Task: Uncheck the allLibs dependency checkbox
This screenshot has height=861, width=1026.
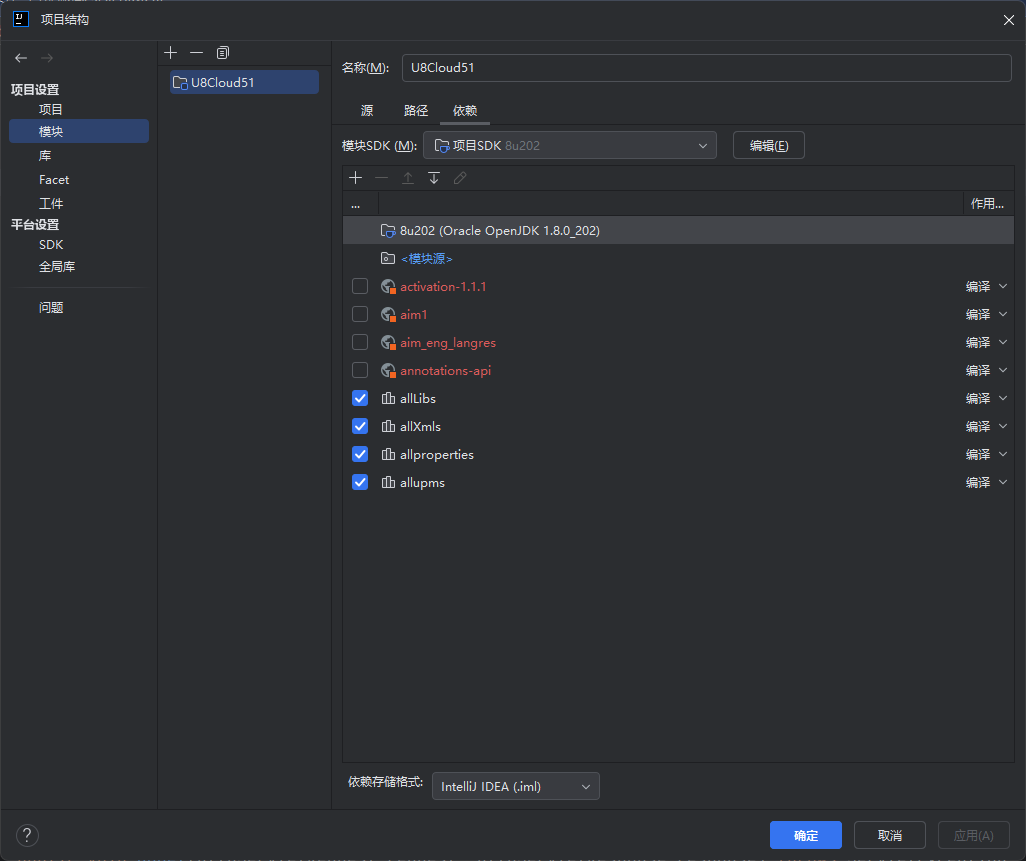Action: pos(359,398)
